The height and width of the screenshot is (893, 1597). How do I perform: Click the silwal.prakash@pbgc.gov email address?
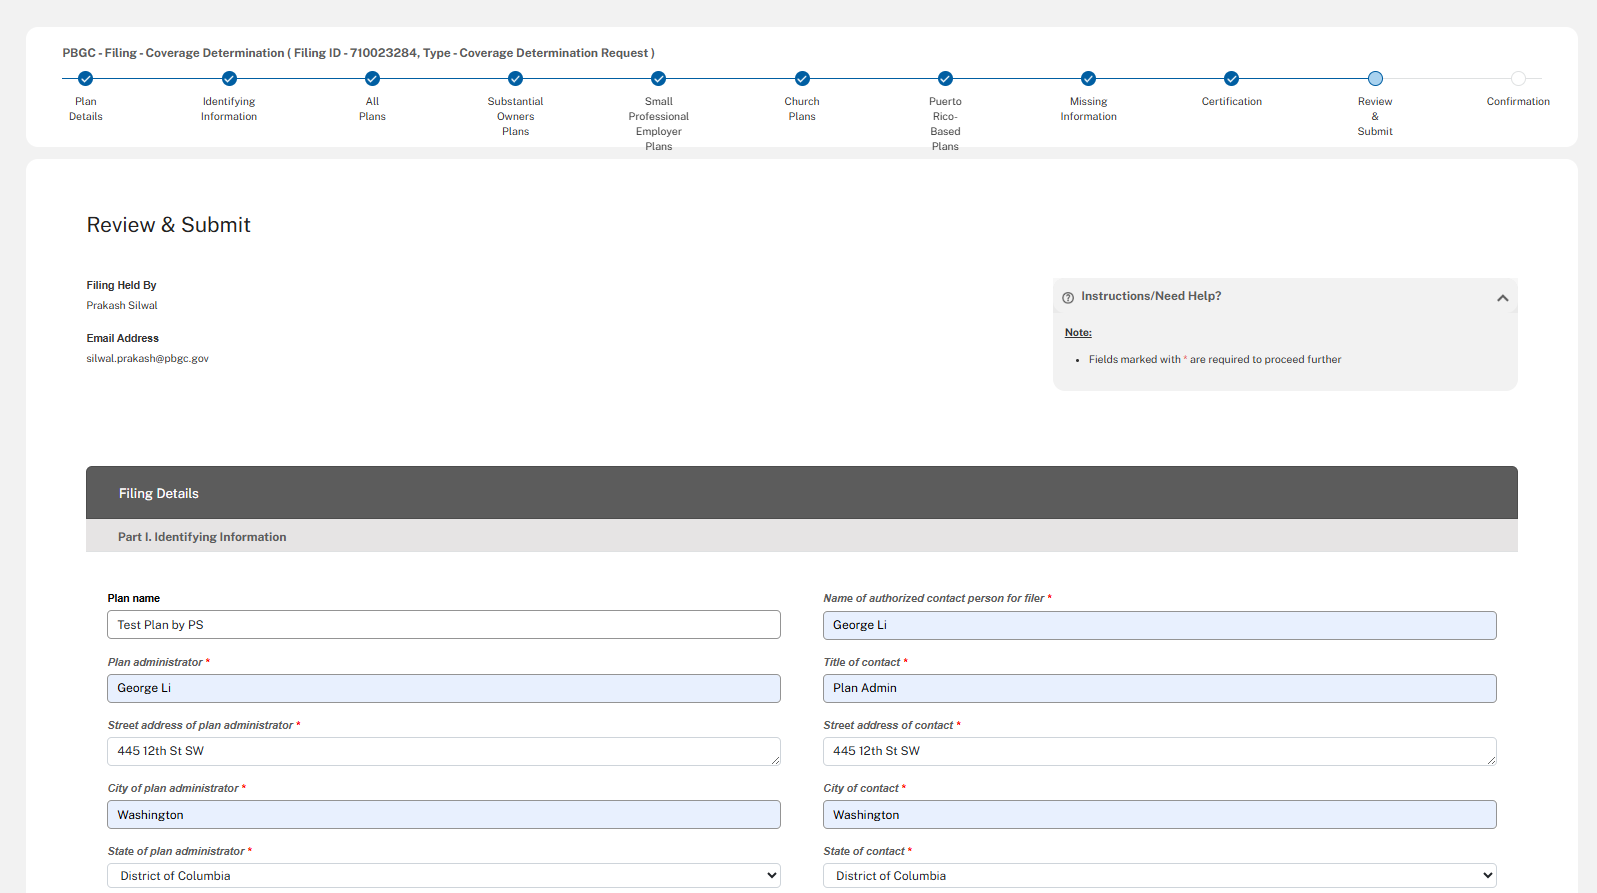tap(148, 359)
